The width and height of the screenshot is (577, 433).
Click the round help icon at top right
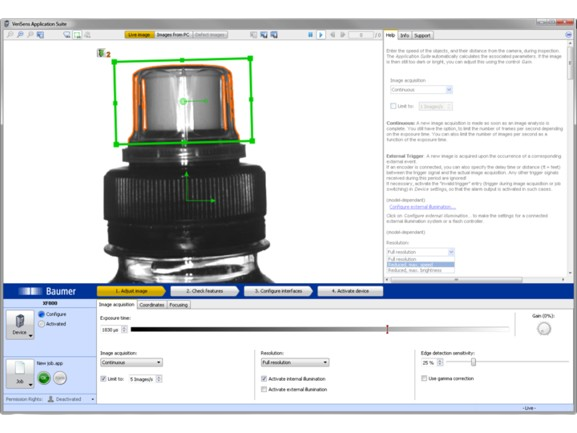click(x=569, y=35)
